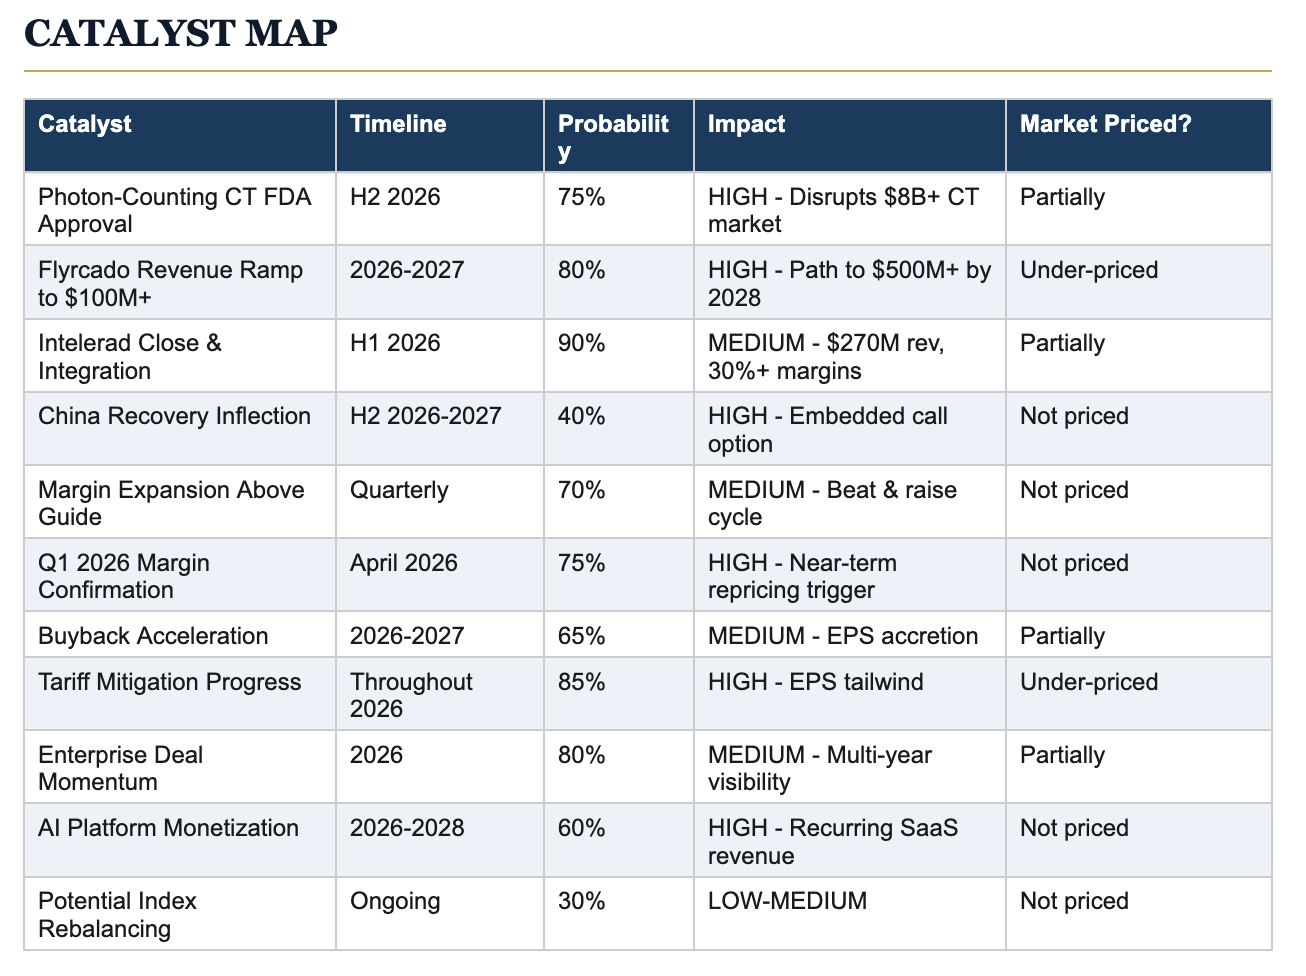The image size is (1306, 976).
Task: Click the CATALYST MAP heading
Action: pyautogui.click(x=181, y=33)
